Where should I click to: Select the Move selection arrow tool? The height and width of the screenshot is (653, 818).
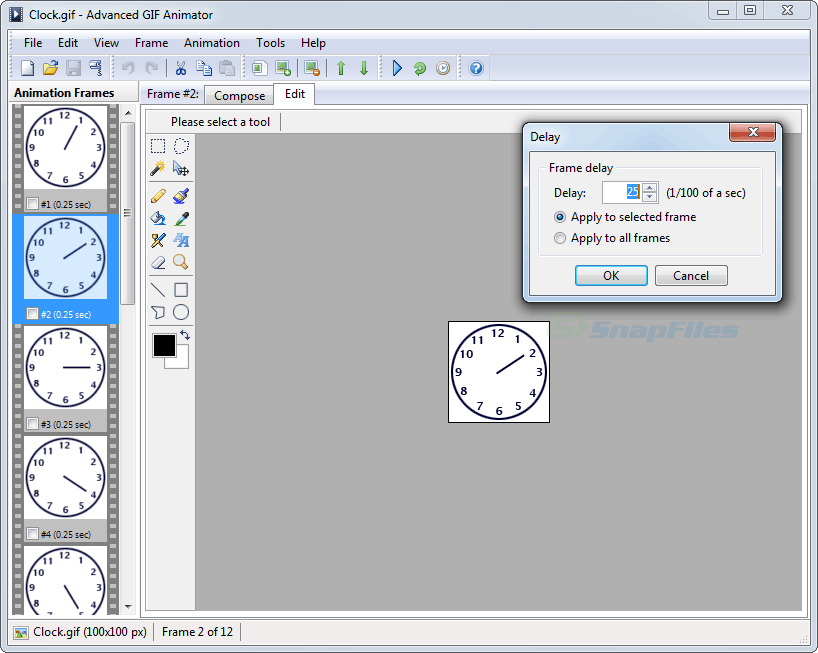(181, 168)
